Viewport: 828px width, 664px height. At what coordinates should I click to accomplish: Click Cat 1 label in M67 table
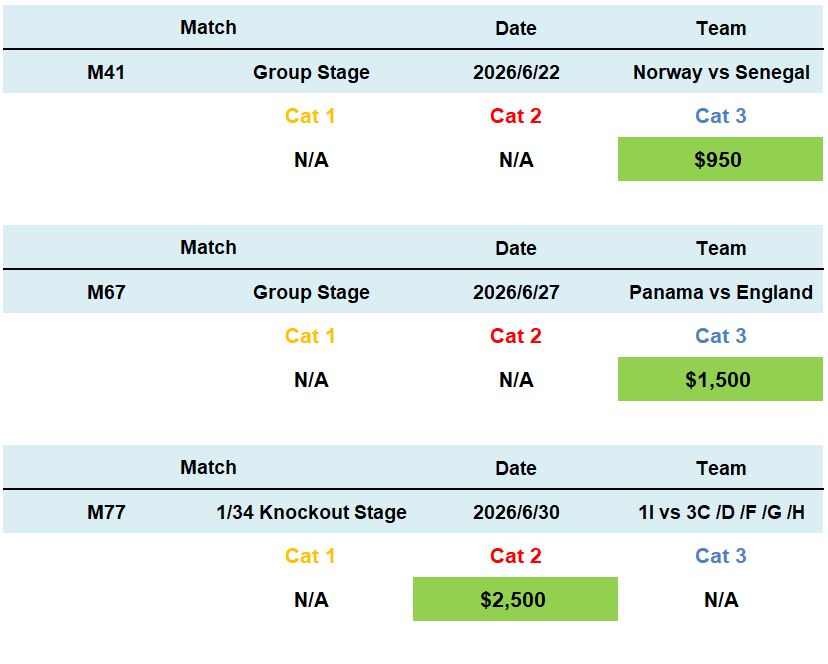coord(310,336)
